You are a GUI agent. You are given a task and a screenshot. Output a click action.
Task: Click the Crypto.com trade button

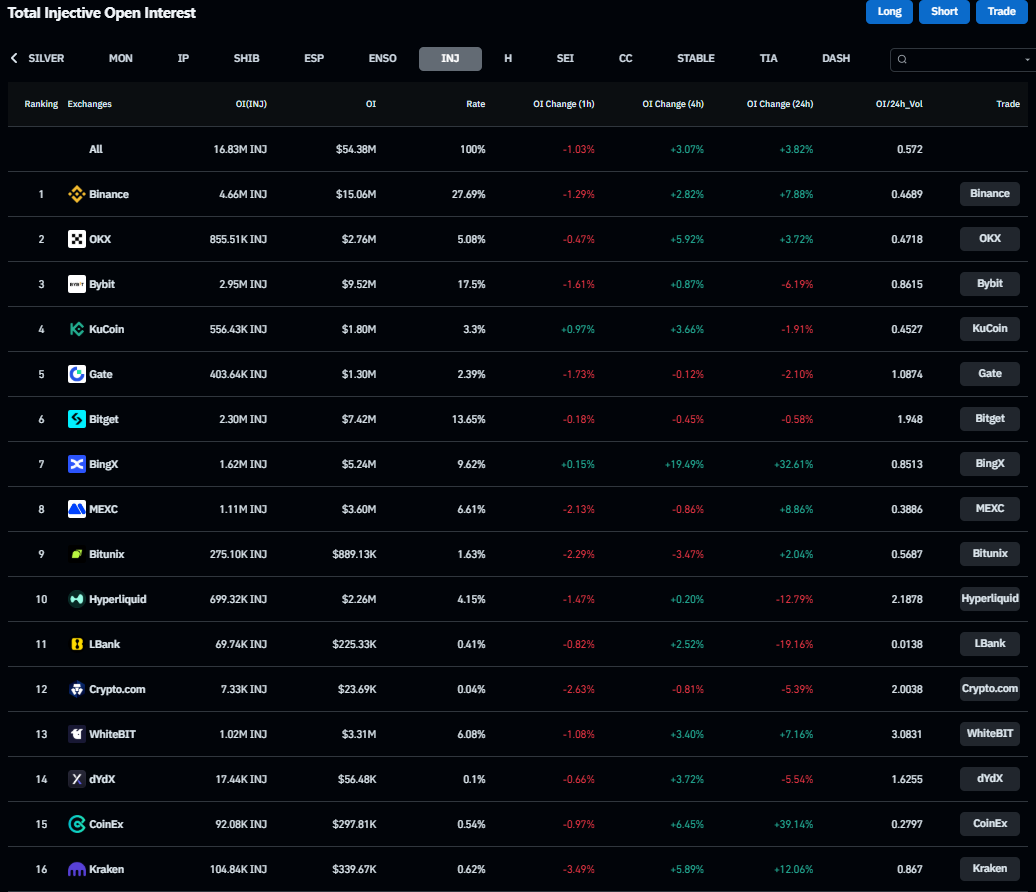pos(990,688)
